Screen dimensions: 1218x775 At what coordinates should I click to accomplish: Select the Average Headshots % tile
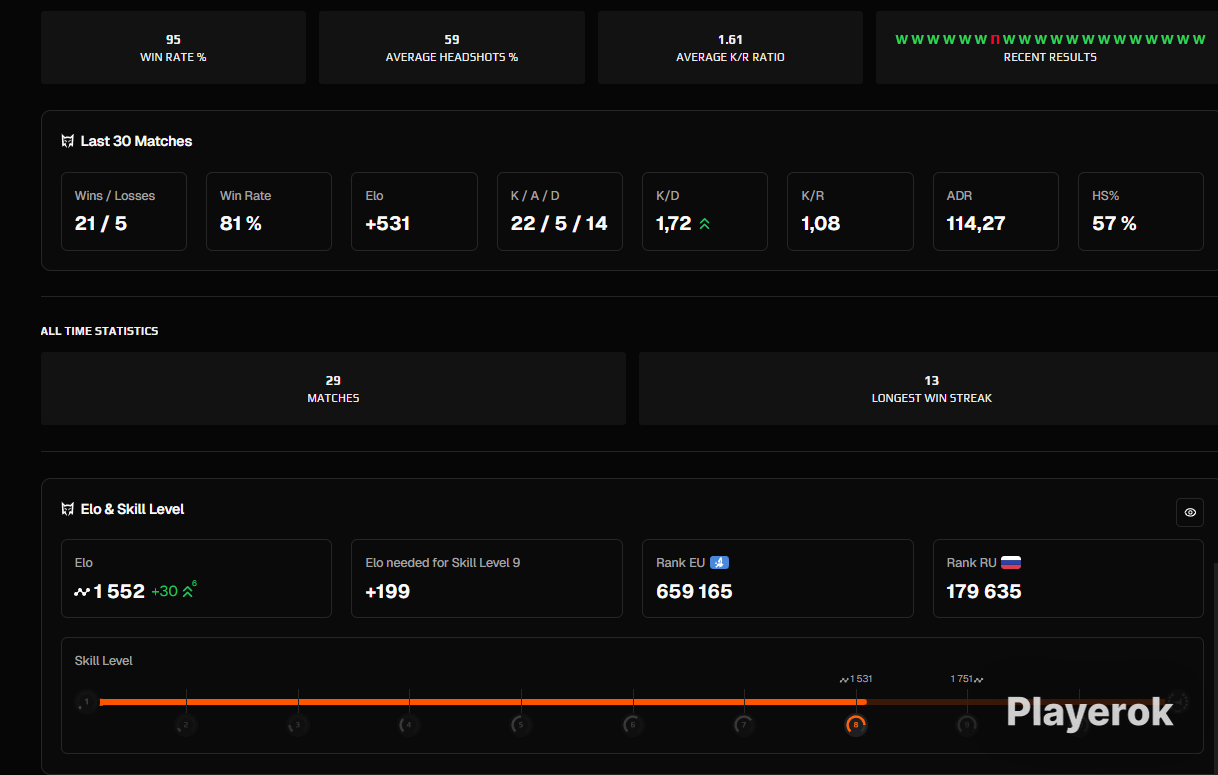tap(452, 47)
